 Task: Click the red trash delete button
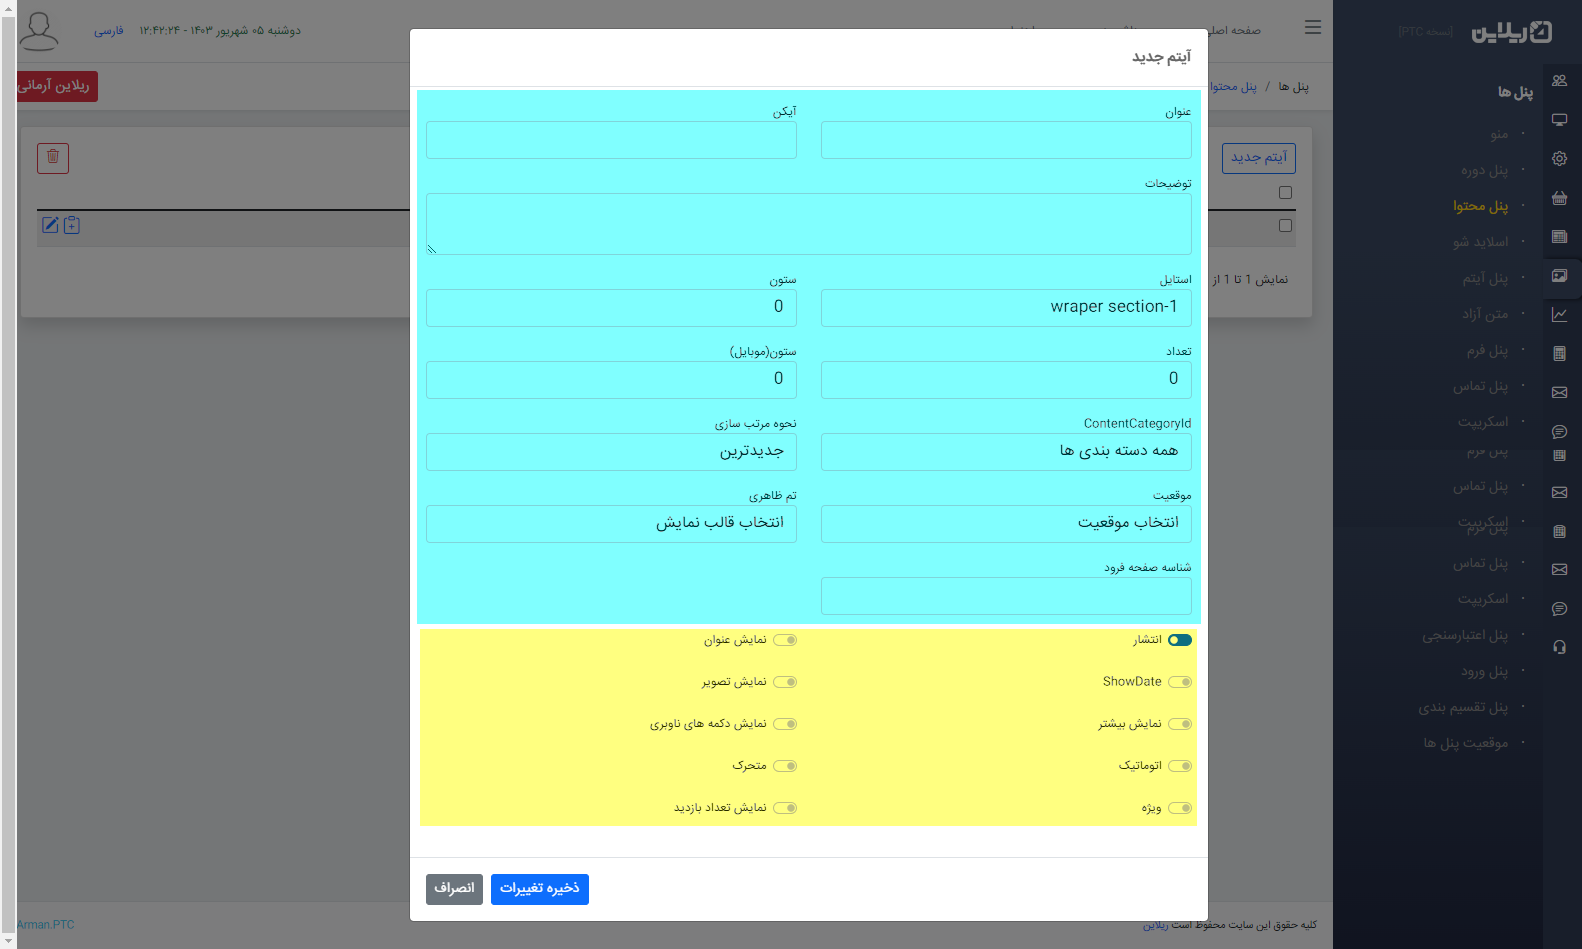tap(53, 158)
